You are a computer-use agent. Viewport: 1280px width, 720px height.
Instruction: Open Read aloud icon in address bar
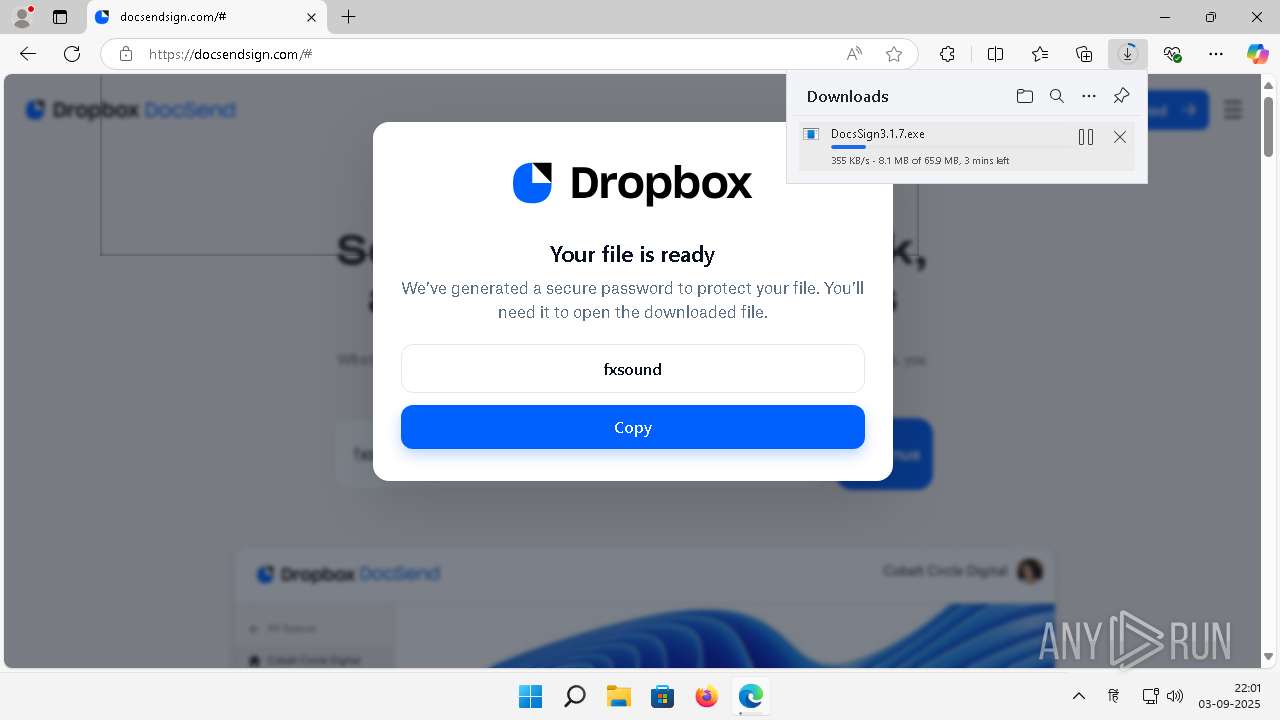click(854, 54)
